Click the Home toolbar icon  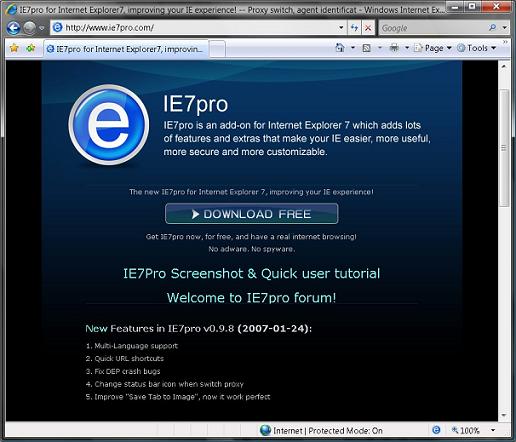point(340,48)
